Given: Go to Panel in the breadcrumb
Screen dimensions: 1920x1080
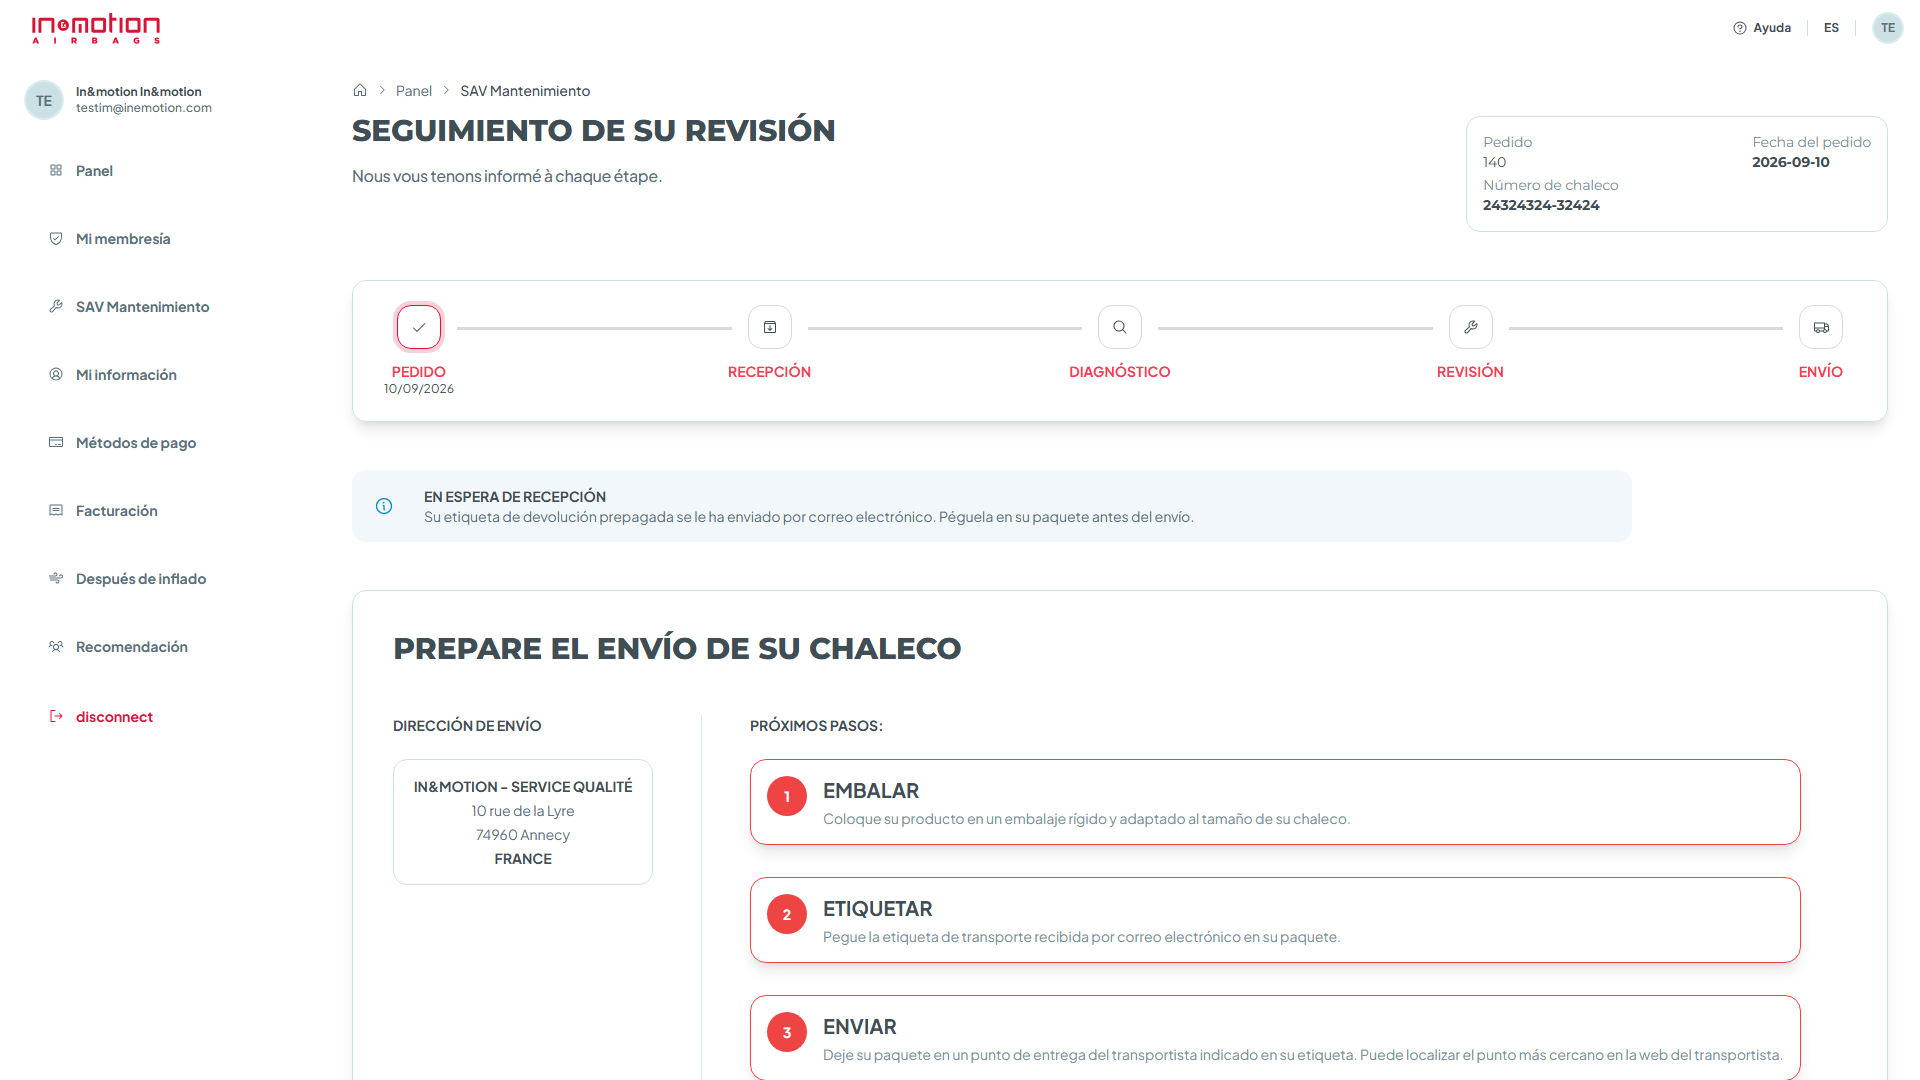Looking at the screenshot, I should [x=413, y=91].
